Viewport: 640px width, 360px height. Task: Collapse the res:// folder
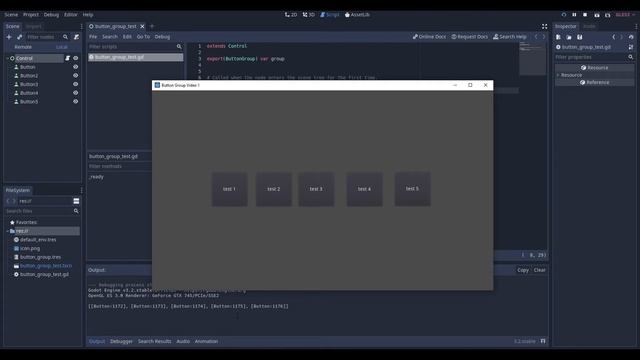pos(7,231)
